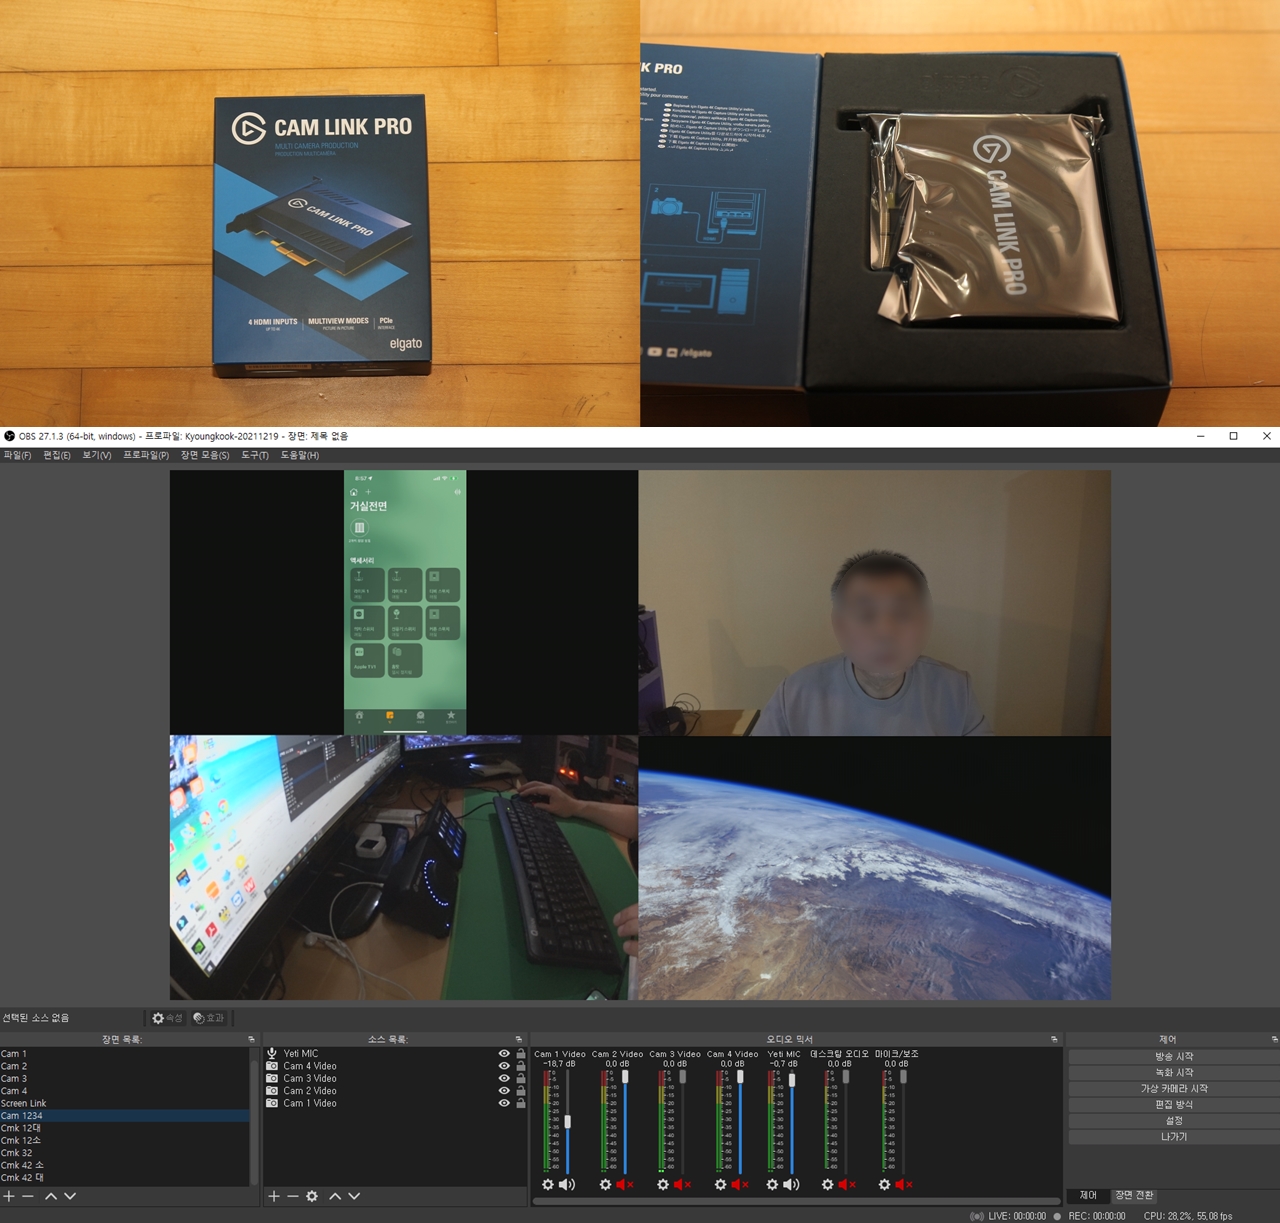Click the OBS logo in title bar
1280x1223 pixels.
pos(9,436)
